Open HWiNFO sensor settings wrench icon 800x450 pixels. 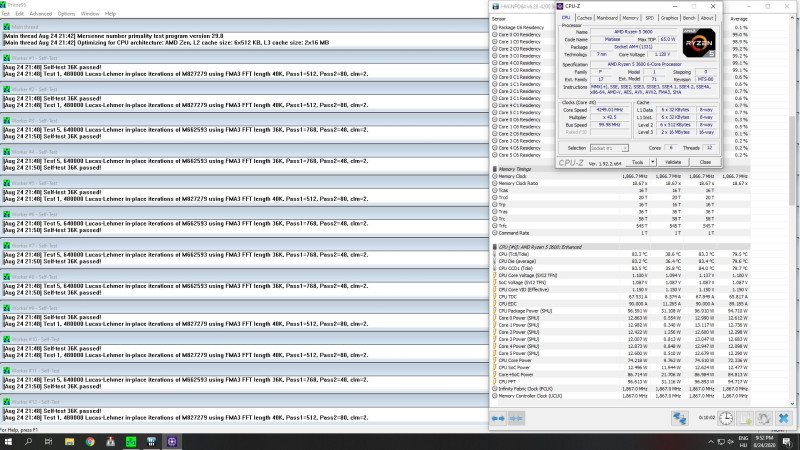764,418
